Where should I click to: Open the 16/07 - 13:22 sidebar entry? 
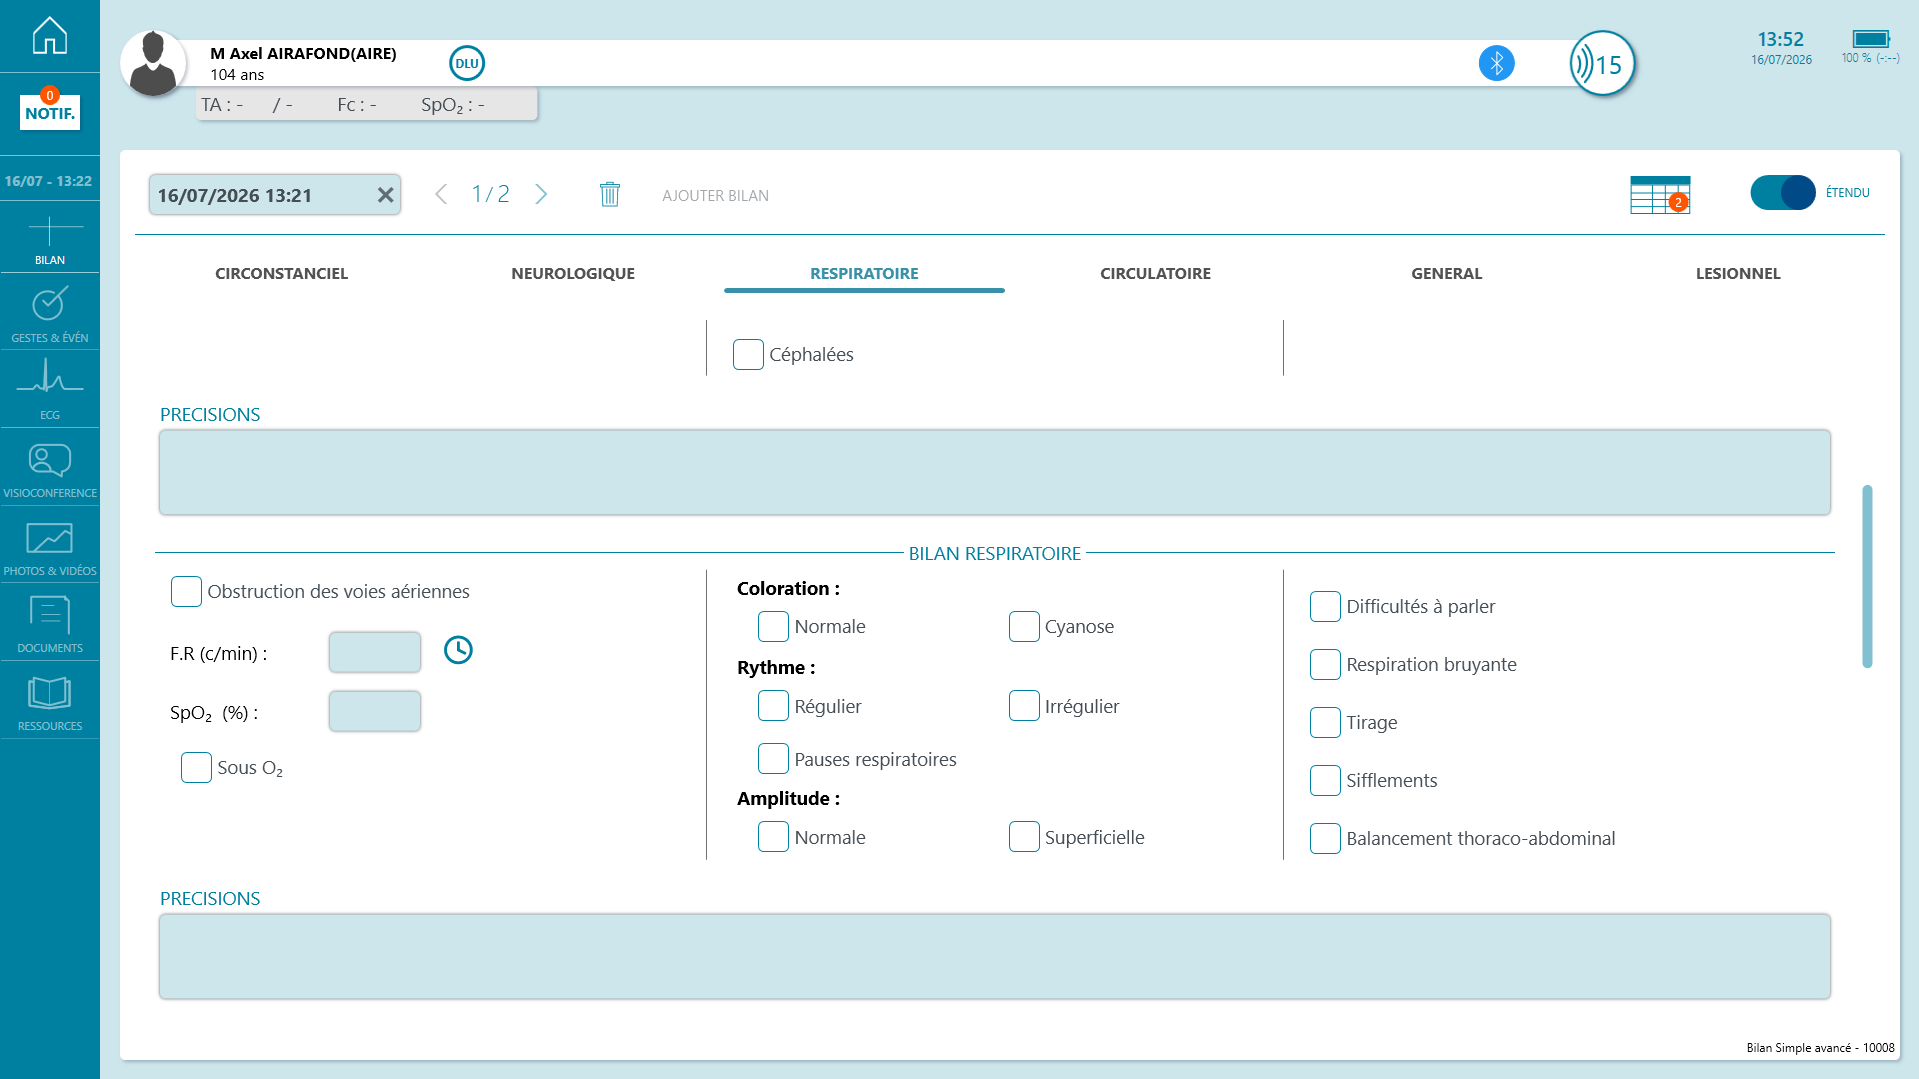tap(48, 181)
